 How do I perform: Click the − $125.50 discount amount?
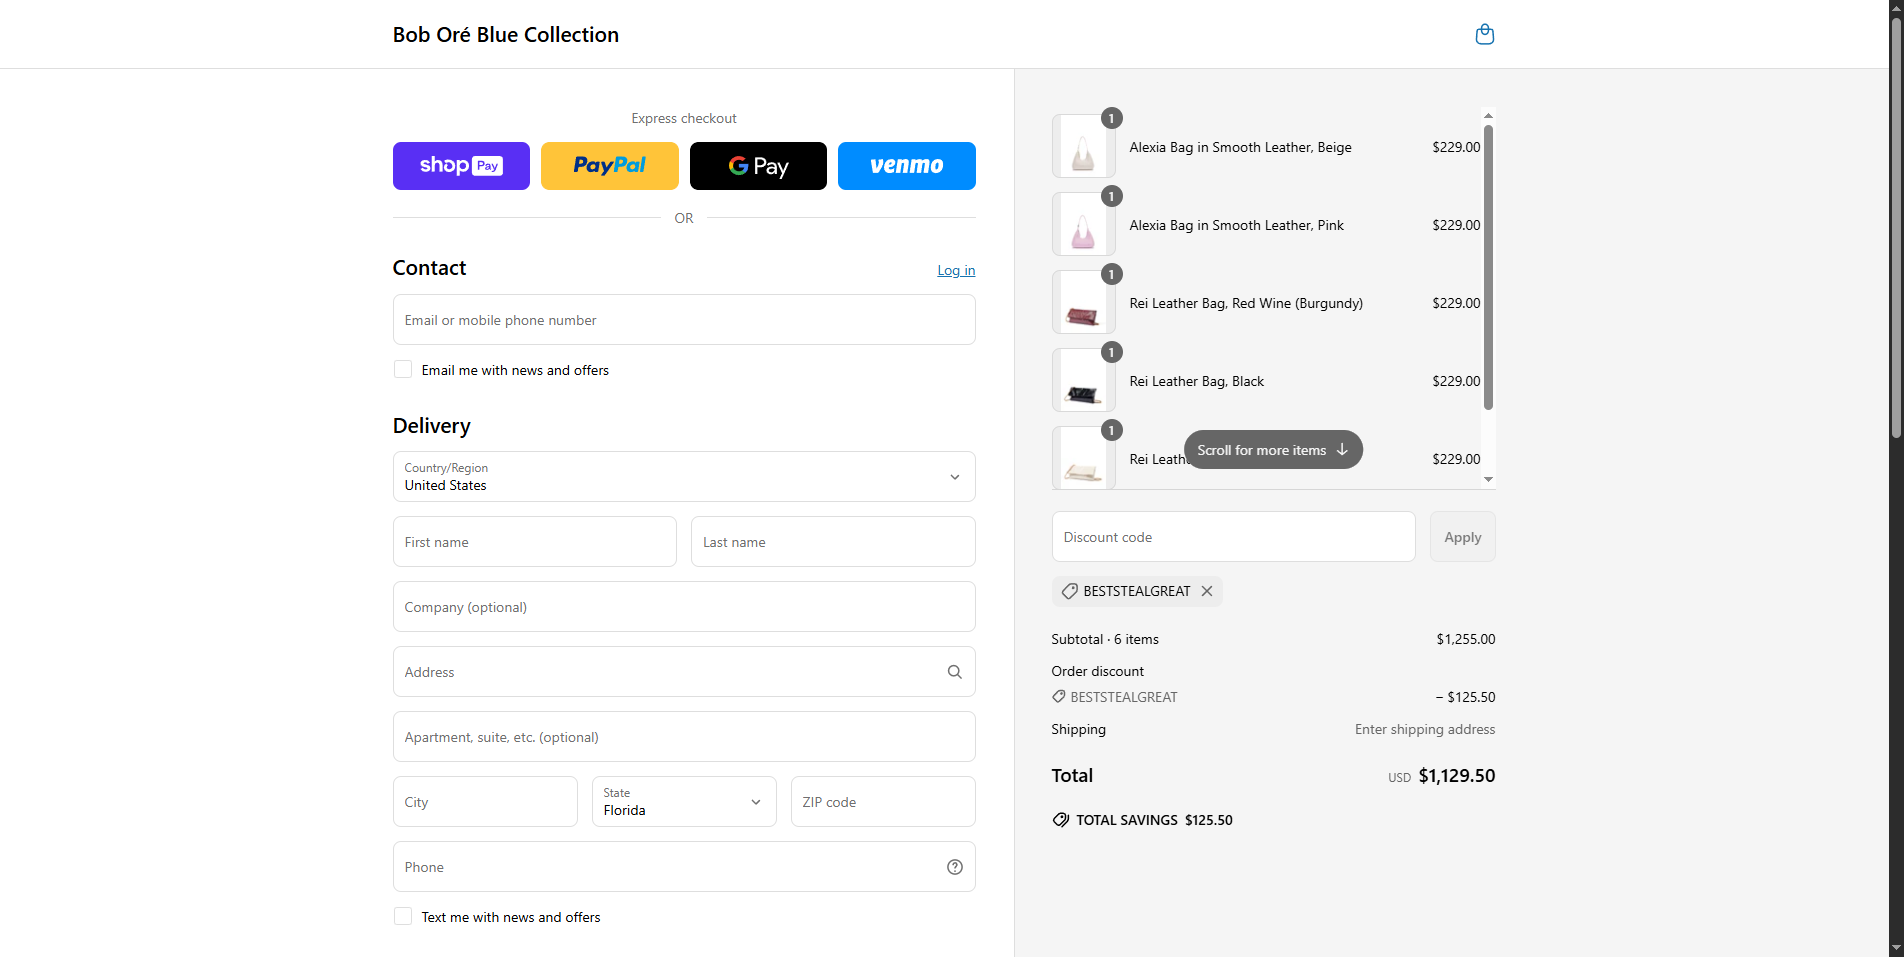(1466, 697)
